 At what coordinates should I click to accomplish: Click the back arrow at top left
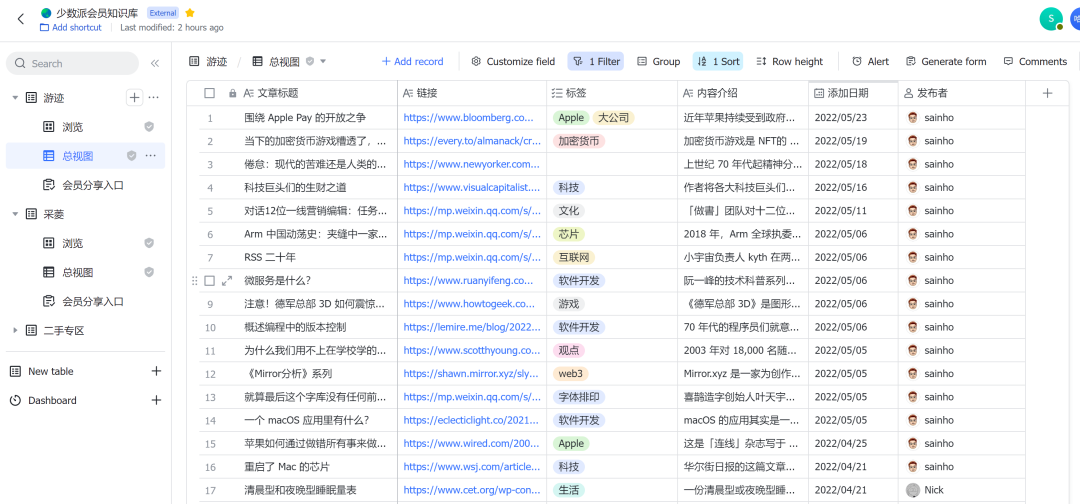(x=20, y=19)
